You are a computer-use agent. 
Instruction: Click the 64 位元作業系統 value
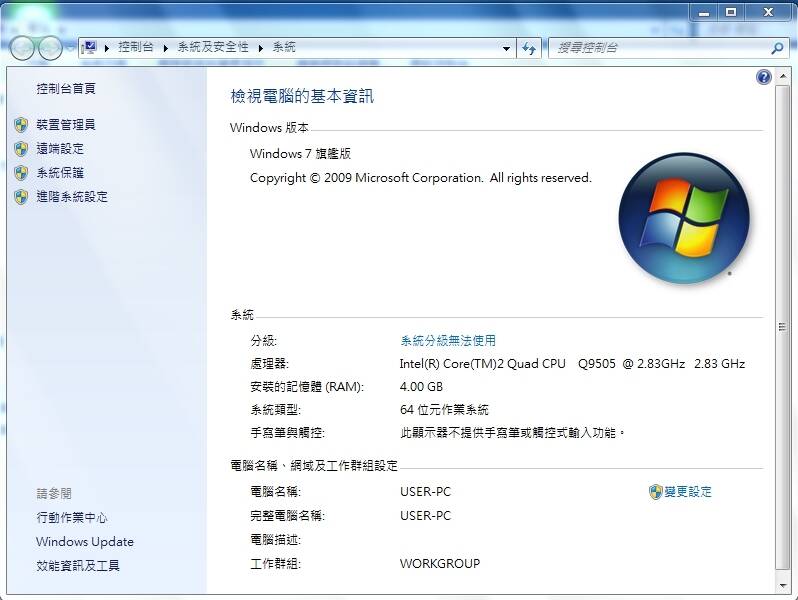444,410
